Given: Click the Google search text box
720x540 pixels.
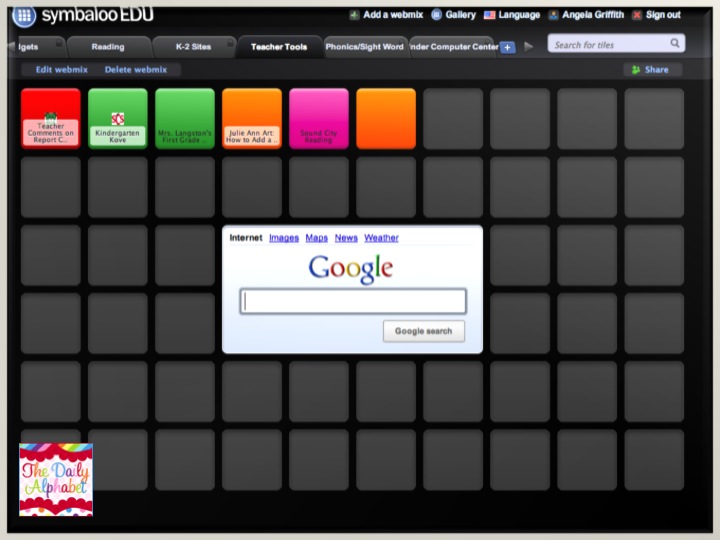Looking at the screenshot, I should tap(353, 301).
